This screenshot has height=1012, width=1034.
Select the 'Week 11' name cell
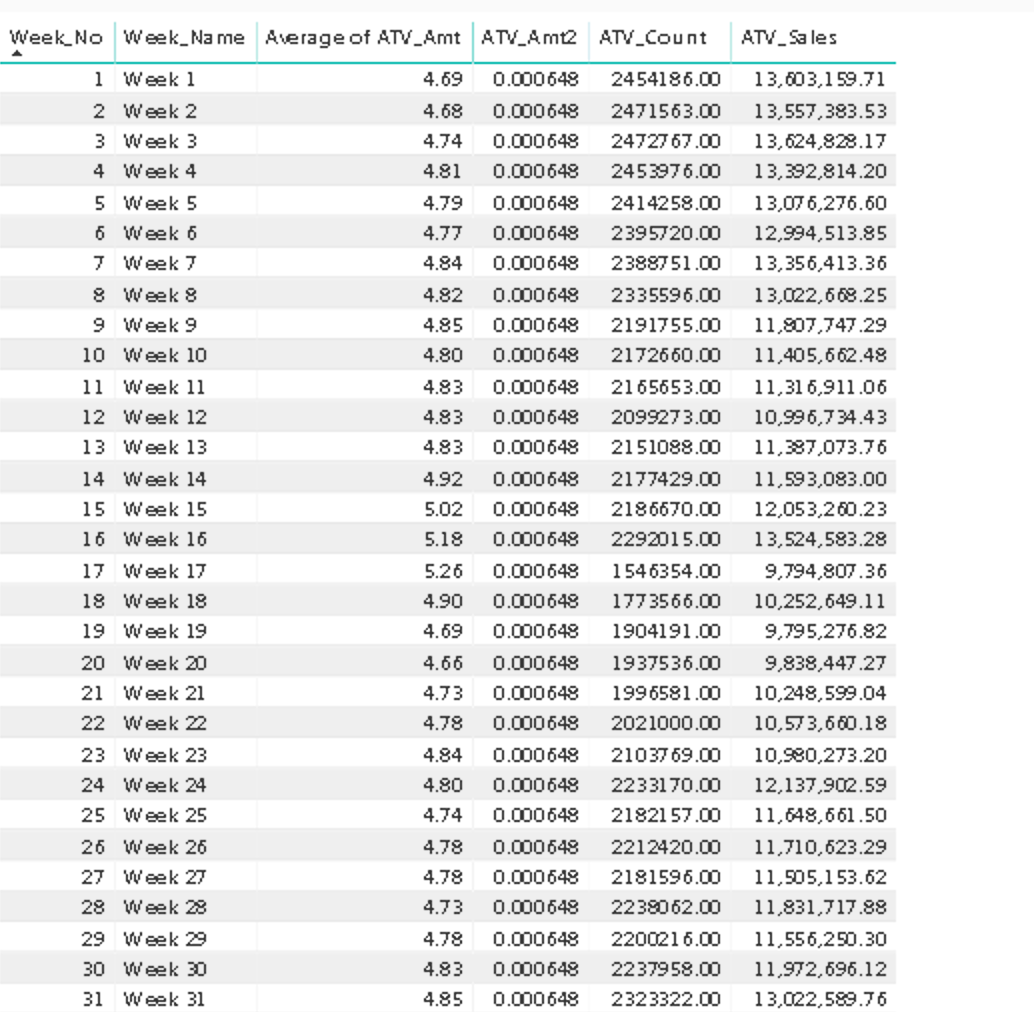[164, 387]
